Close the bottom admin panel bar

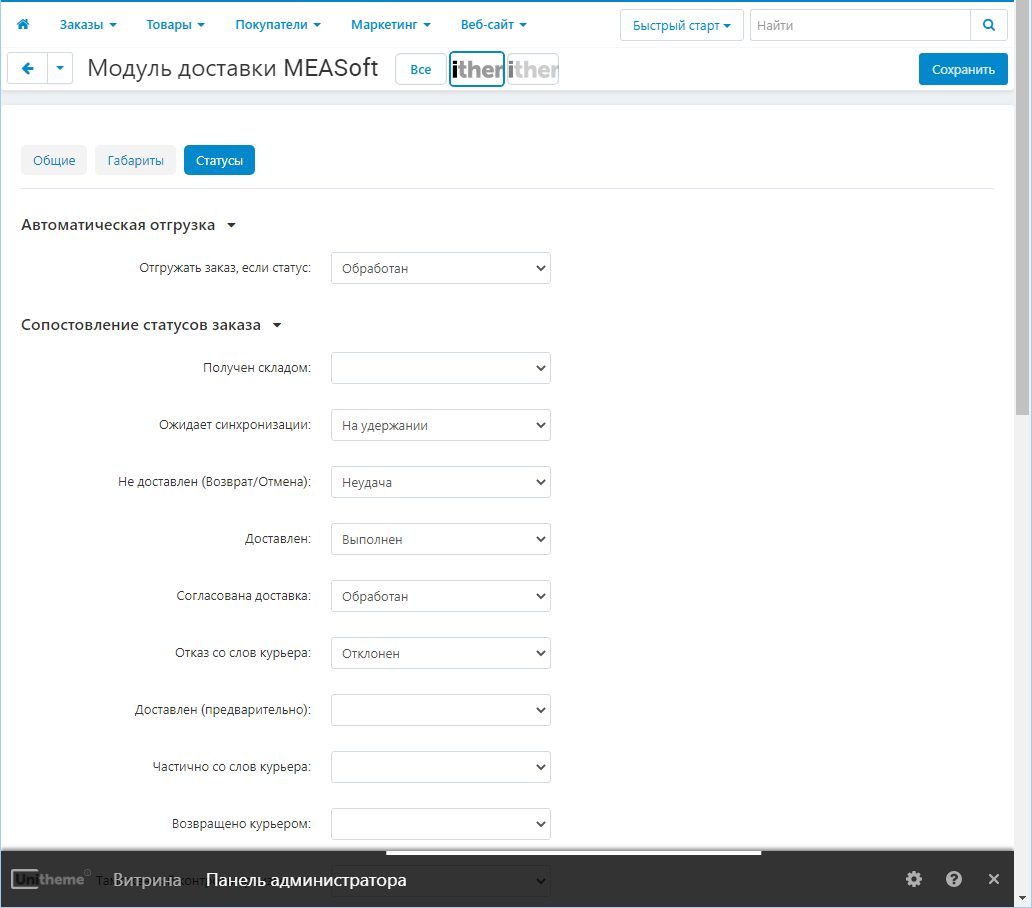[994, 879]
